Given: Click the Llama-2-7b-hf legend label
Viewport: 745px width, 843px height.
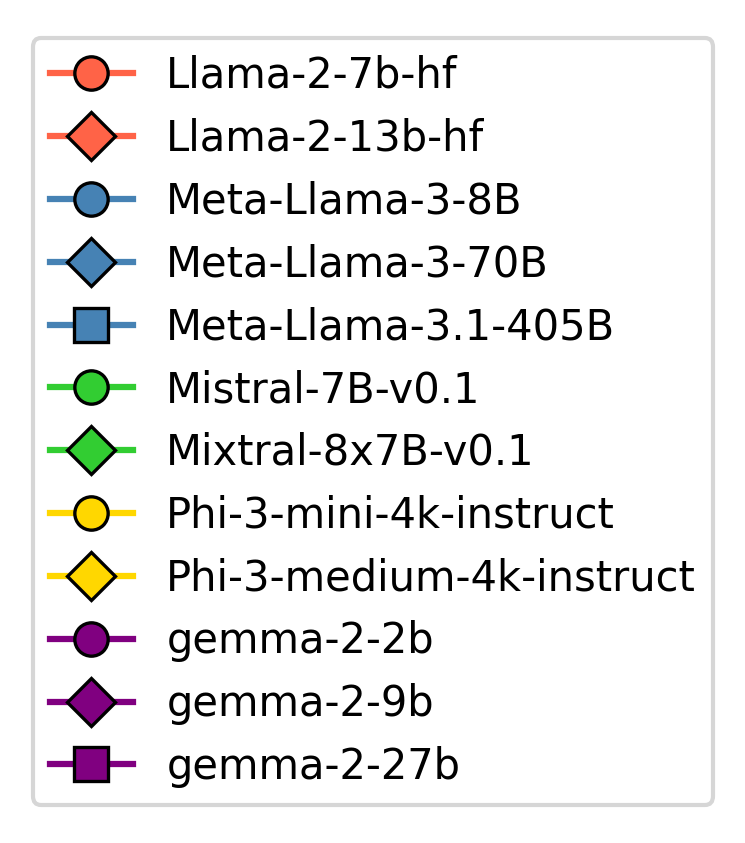Looking at the screenshot, I should [x=311, y=74].
